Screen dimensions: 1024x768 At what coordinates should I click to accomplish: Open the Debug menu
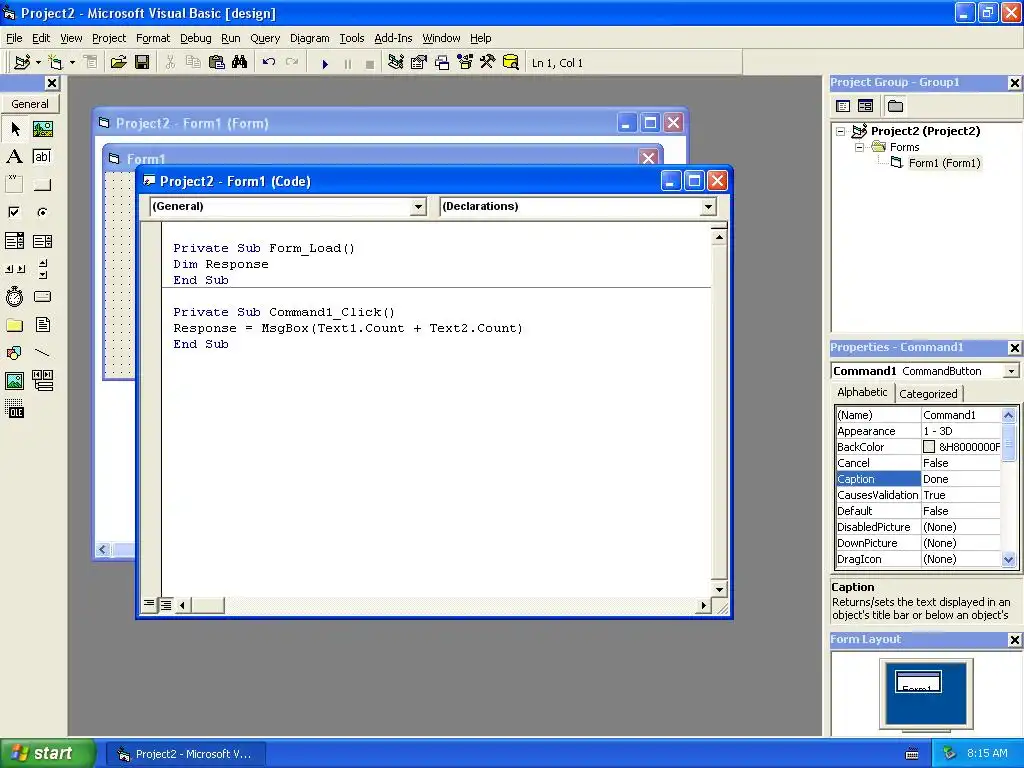pyautogui.click(x=195, y=38)
